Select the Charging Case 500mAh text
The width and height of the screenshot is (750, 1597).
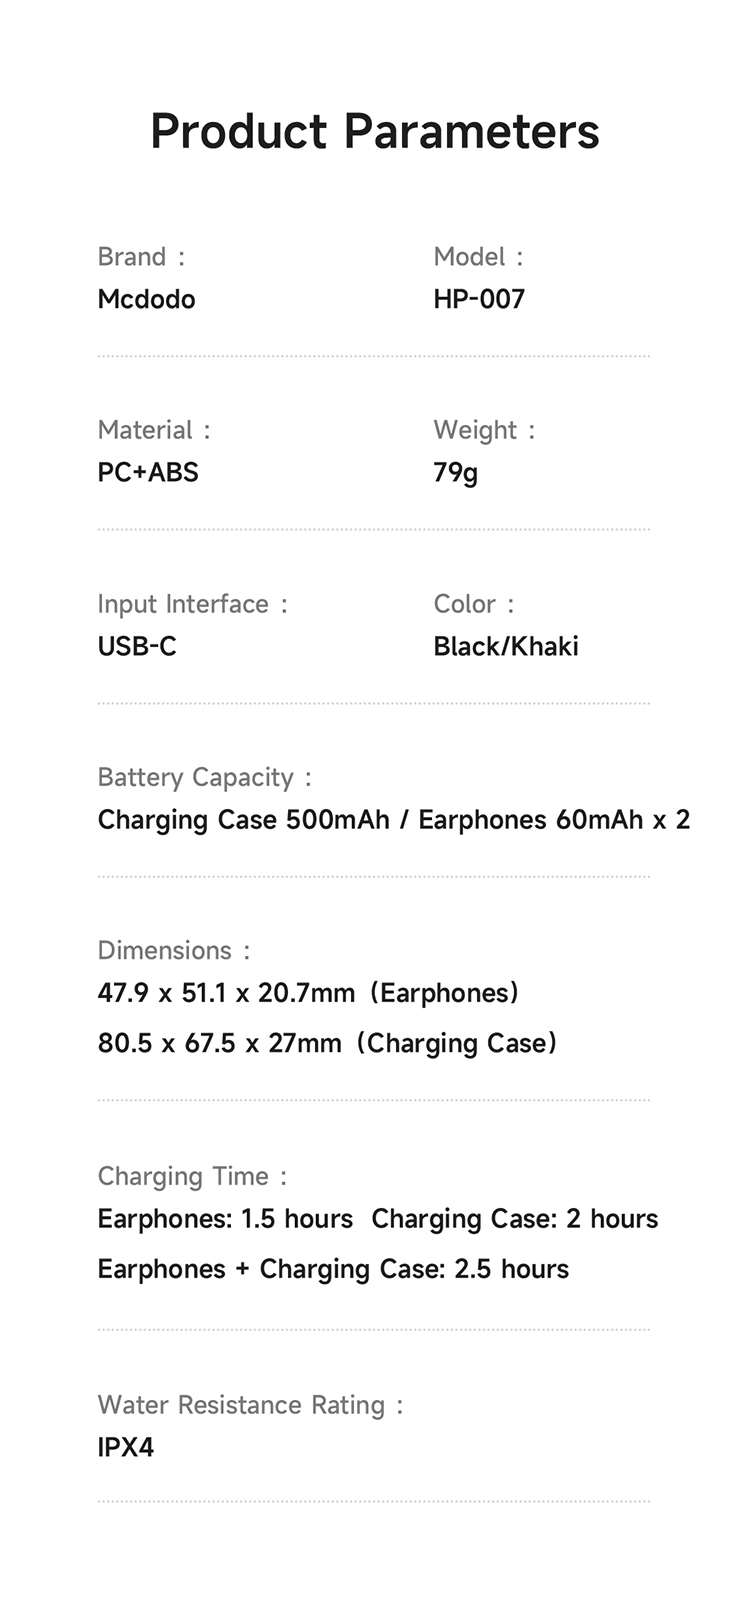point(243,820)
